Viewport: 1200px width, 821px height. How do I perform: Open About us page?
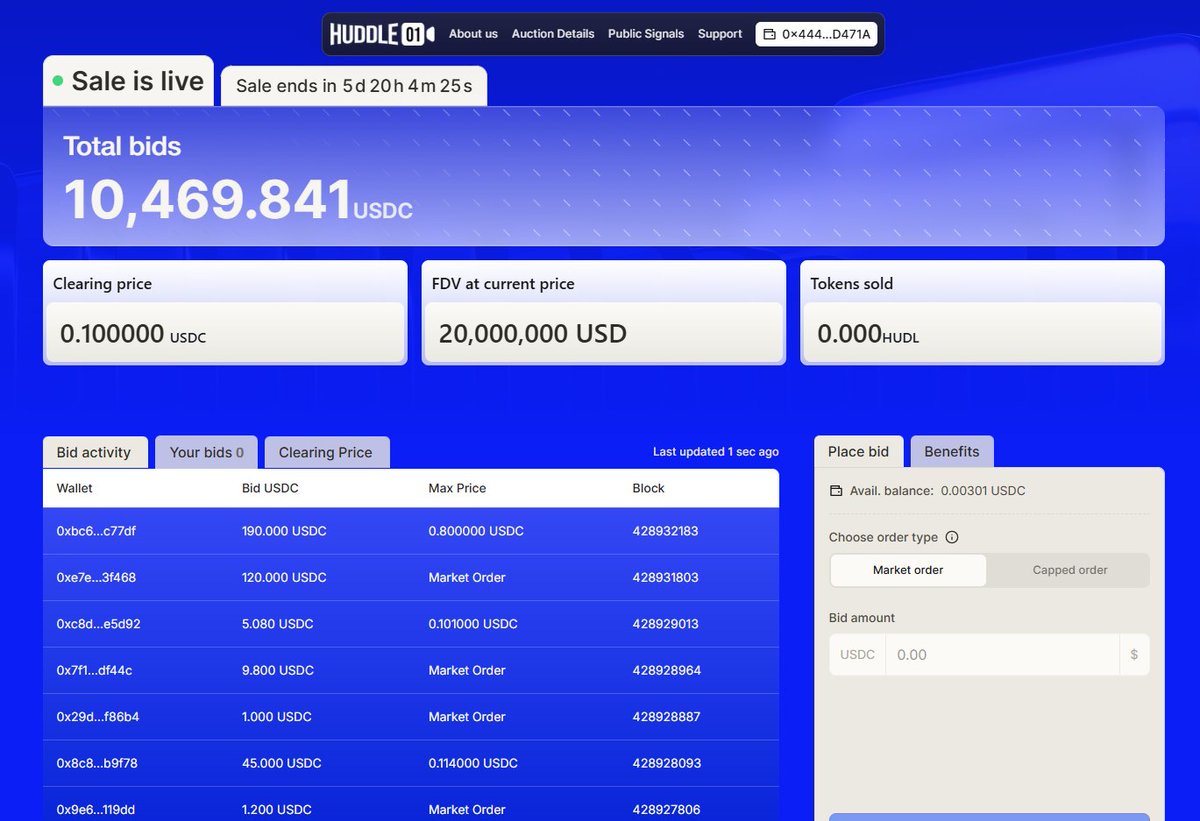(x=473, y=34)
